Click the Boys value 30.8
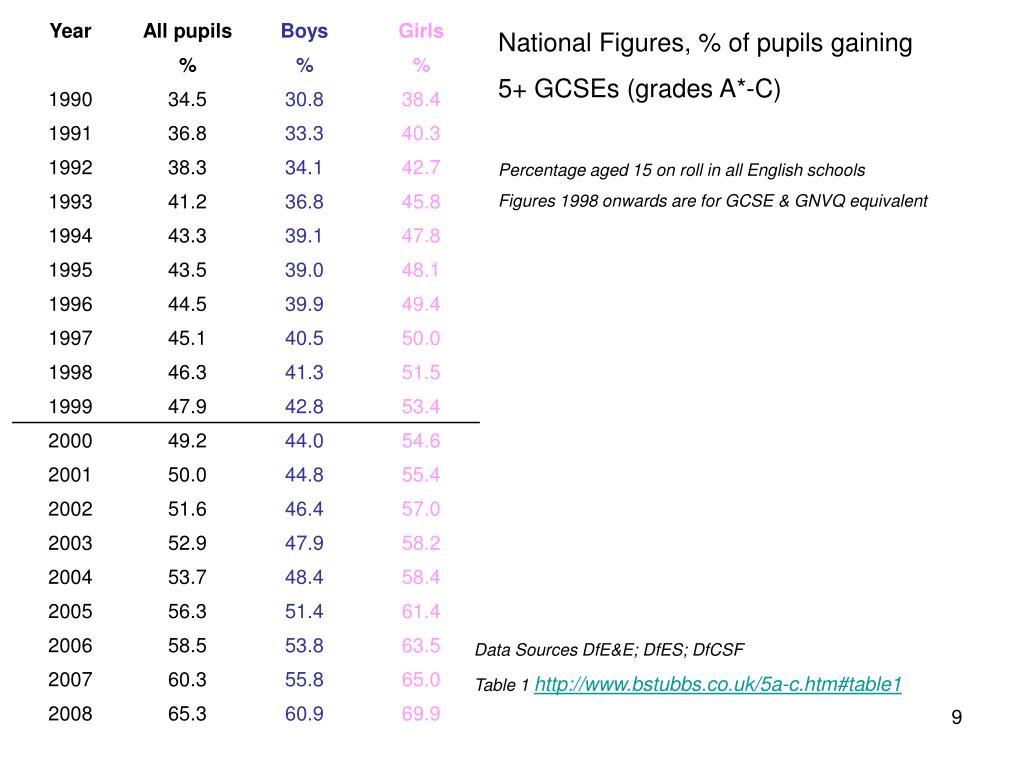Screen dimensions: 1024x768 click(x=304, y=99)
